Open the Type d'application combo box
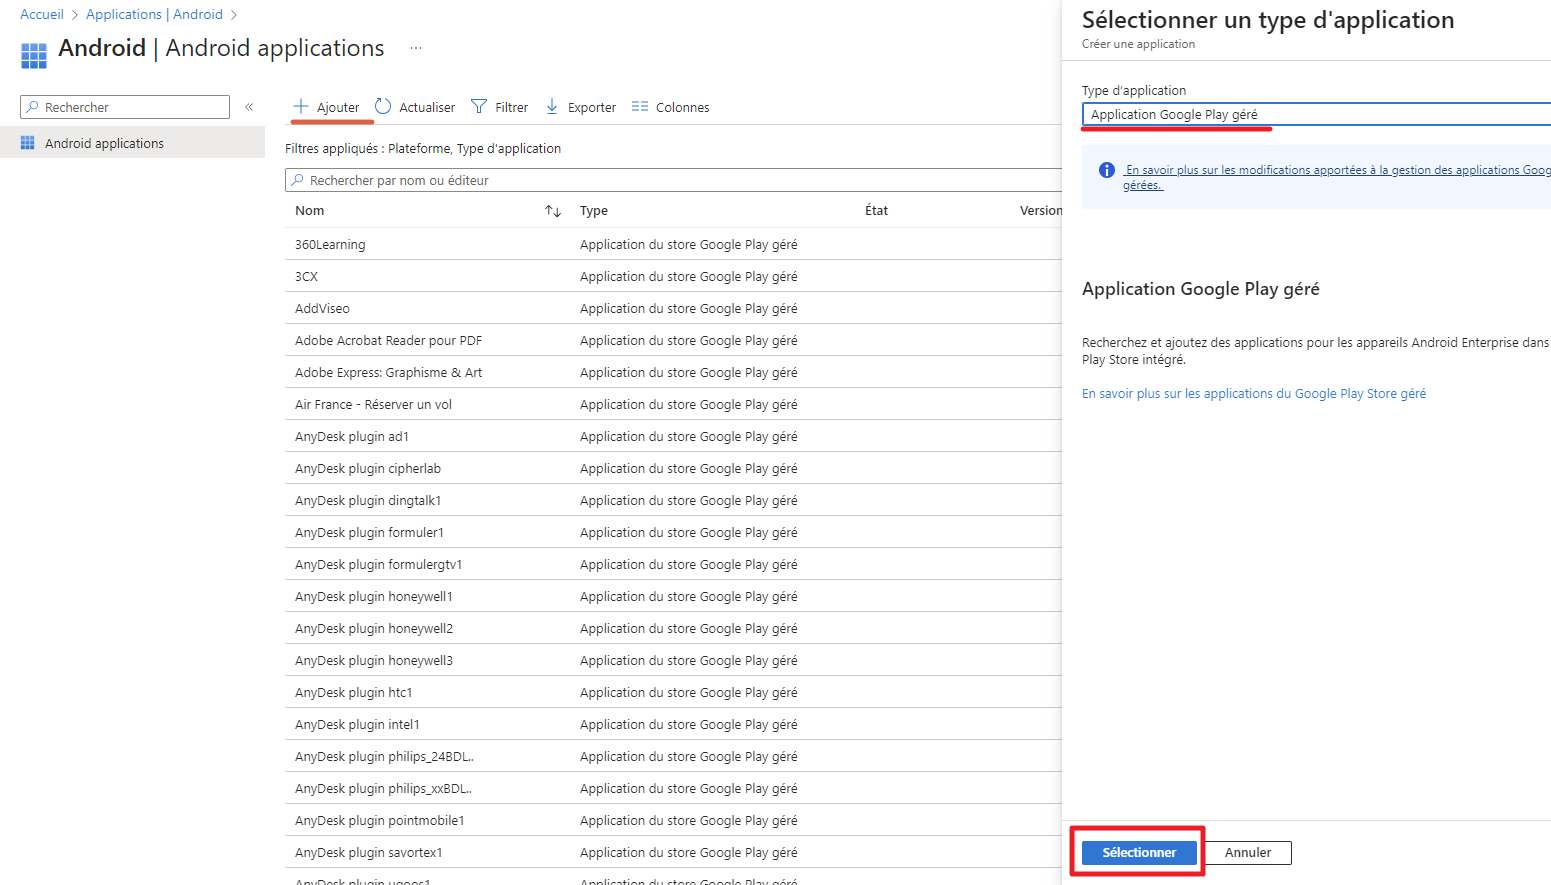The height and width of the screenshot is (885, 1551). [1316, 115]
